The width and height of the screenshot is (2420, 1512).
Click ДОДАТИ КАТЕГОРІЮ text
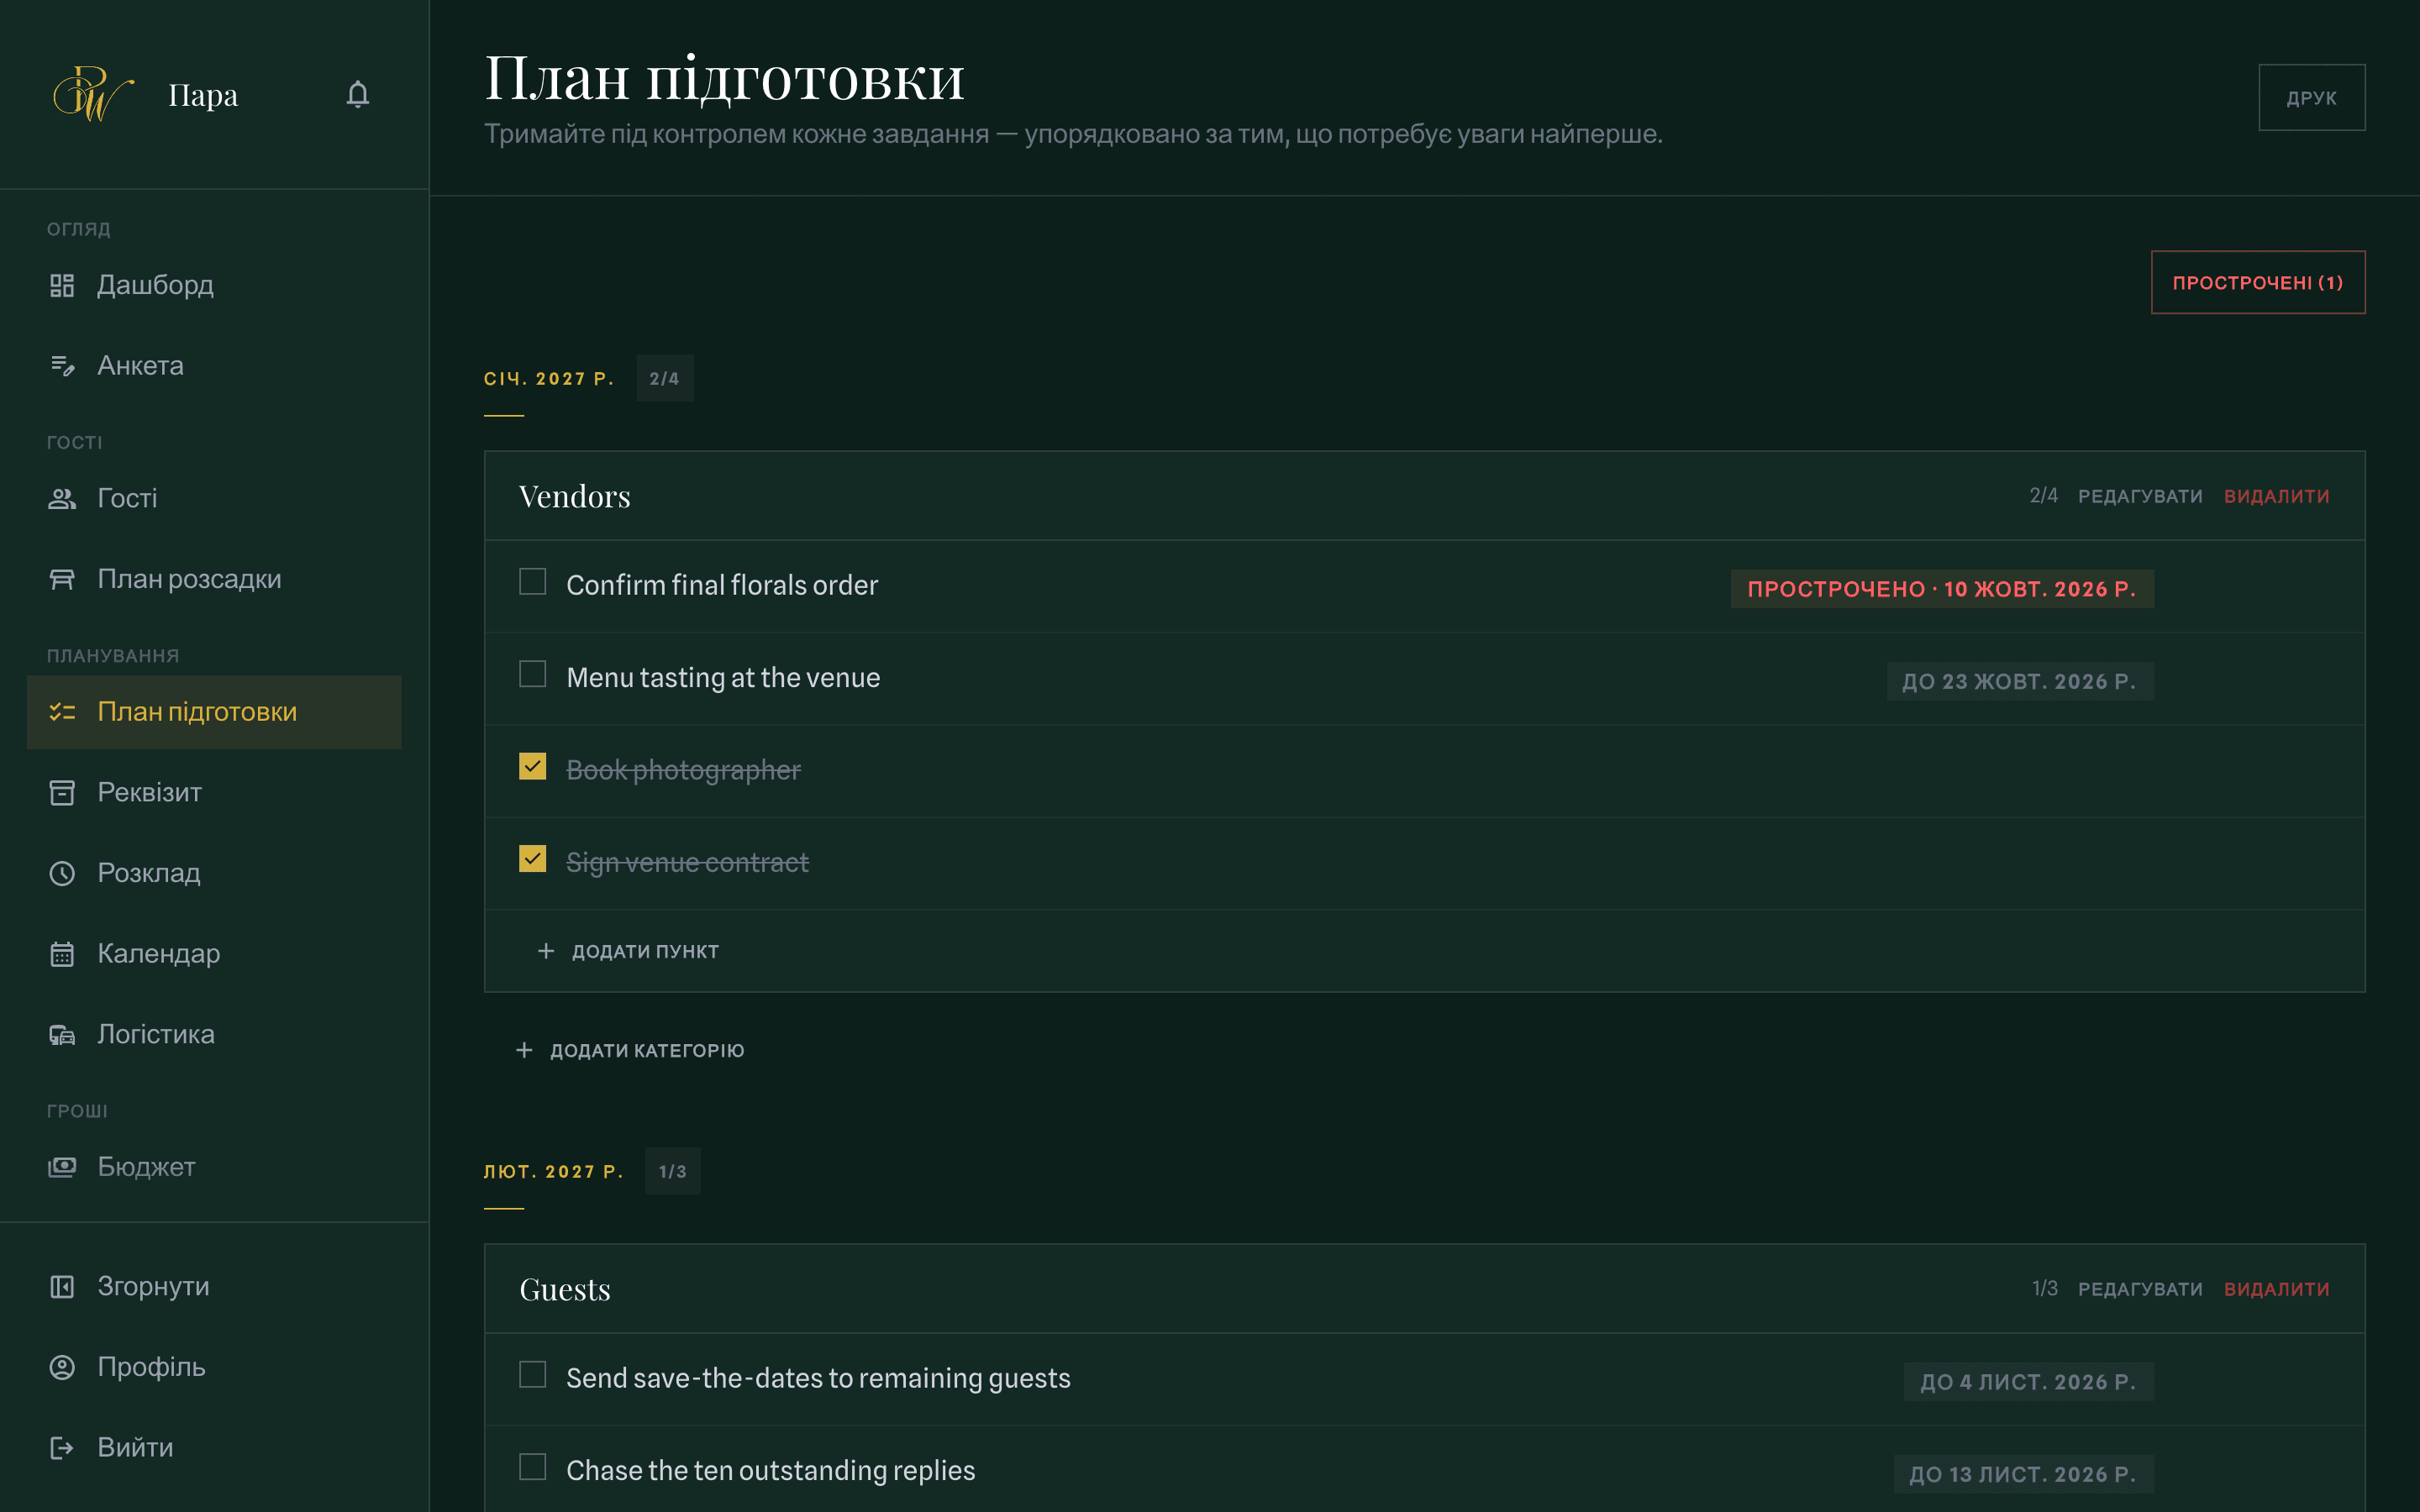[647, 1050]
